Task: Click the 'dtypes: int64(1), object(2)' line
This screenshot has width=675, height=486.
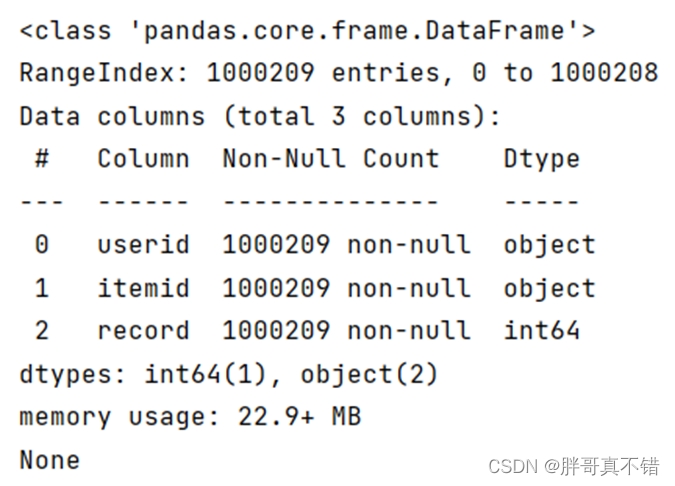Action: 229,374
